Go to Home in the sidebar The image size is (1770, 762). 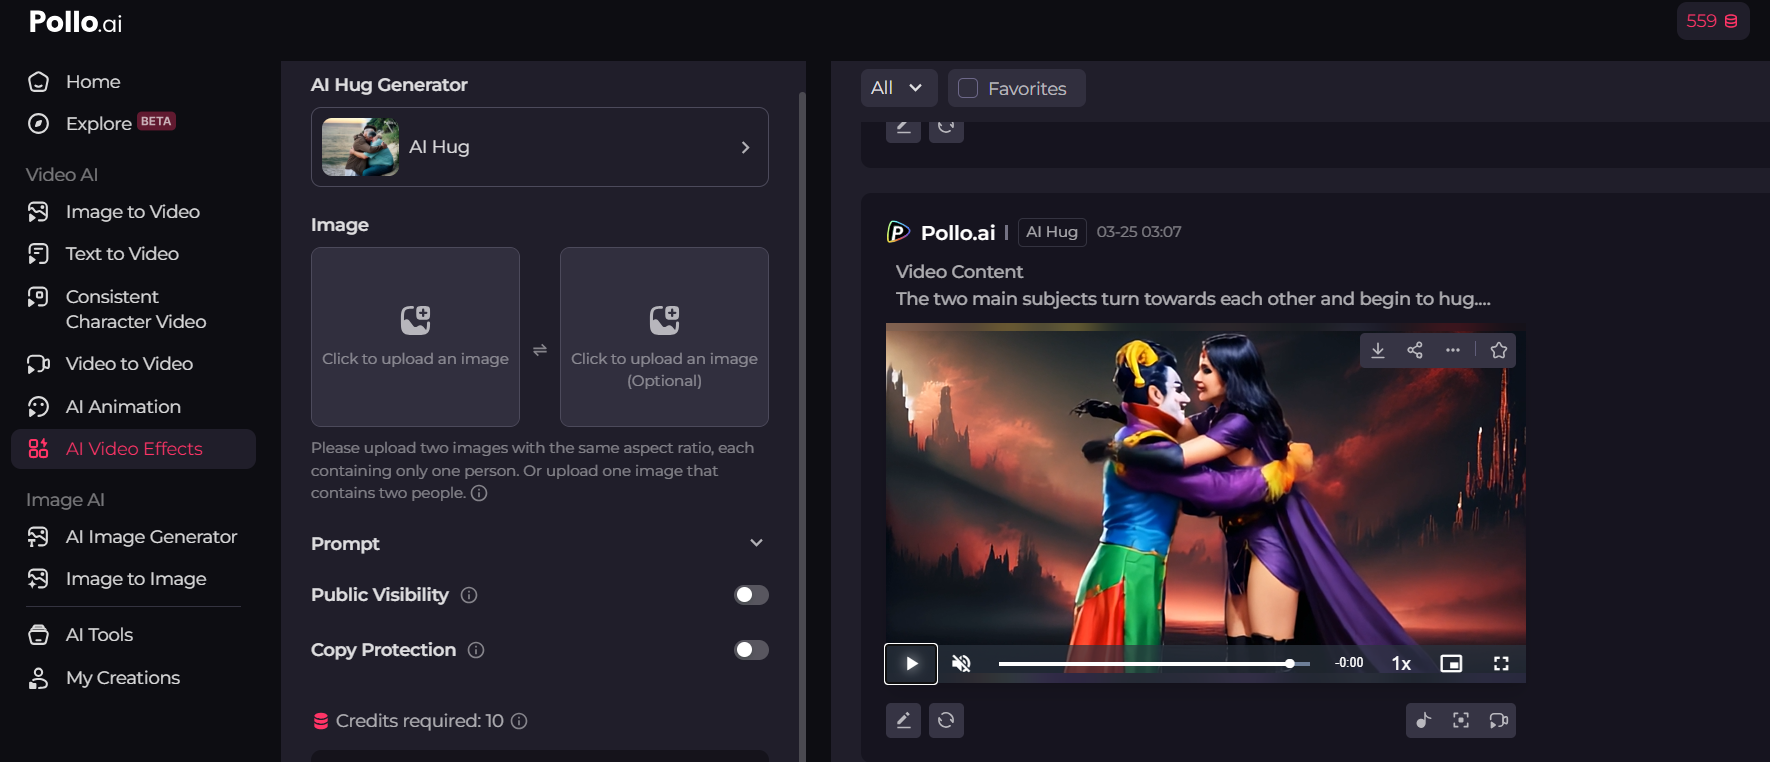tap(93, 82)
